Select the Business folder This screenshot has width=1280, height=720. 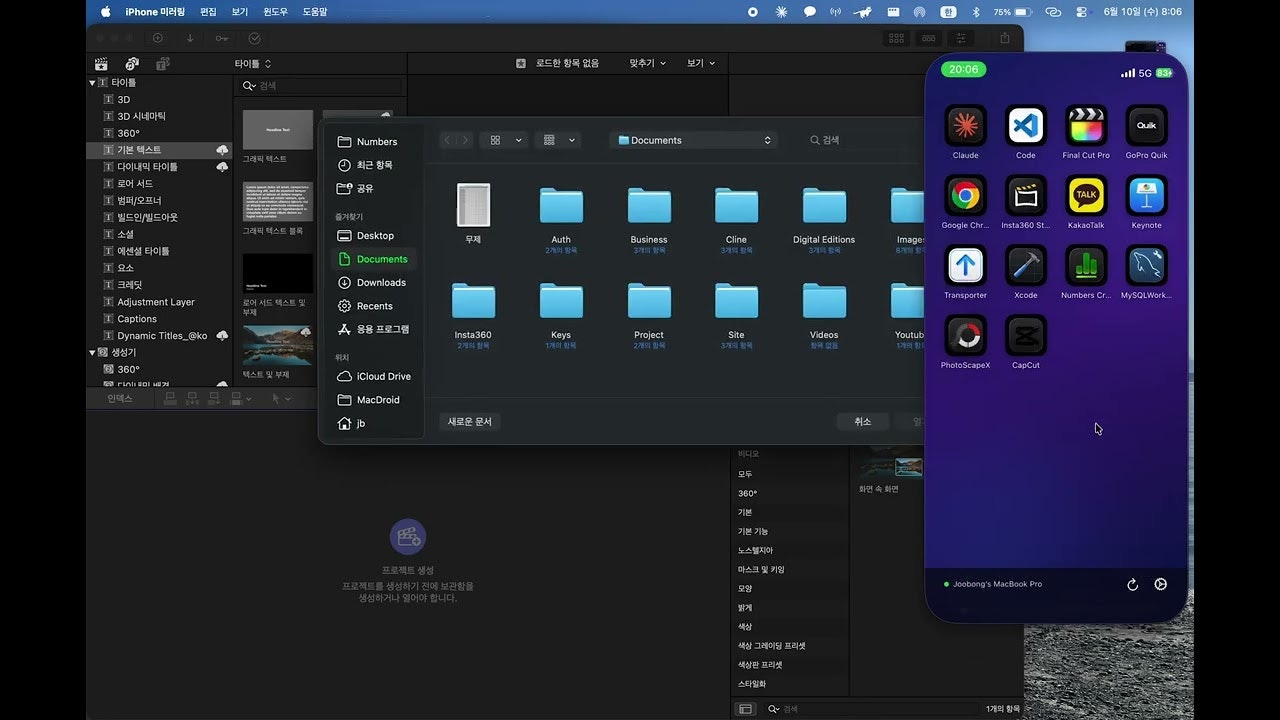(649, 205)
